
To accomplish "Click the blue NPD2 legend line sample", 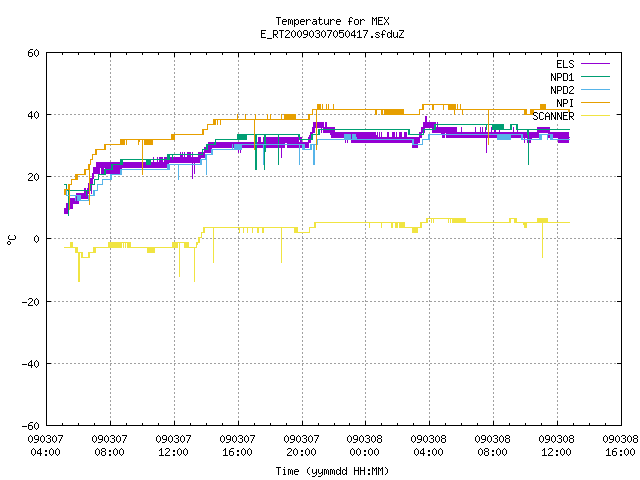I will [595, 90].
